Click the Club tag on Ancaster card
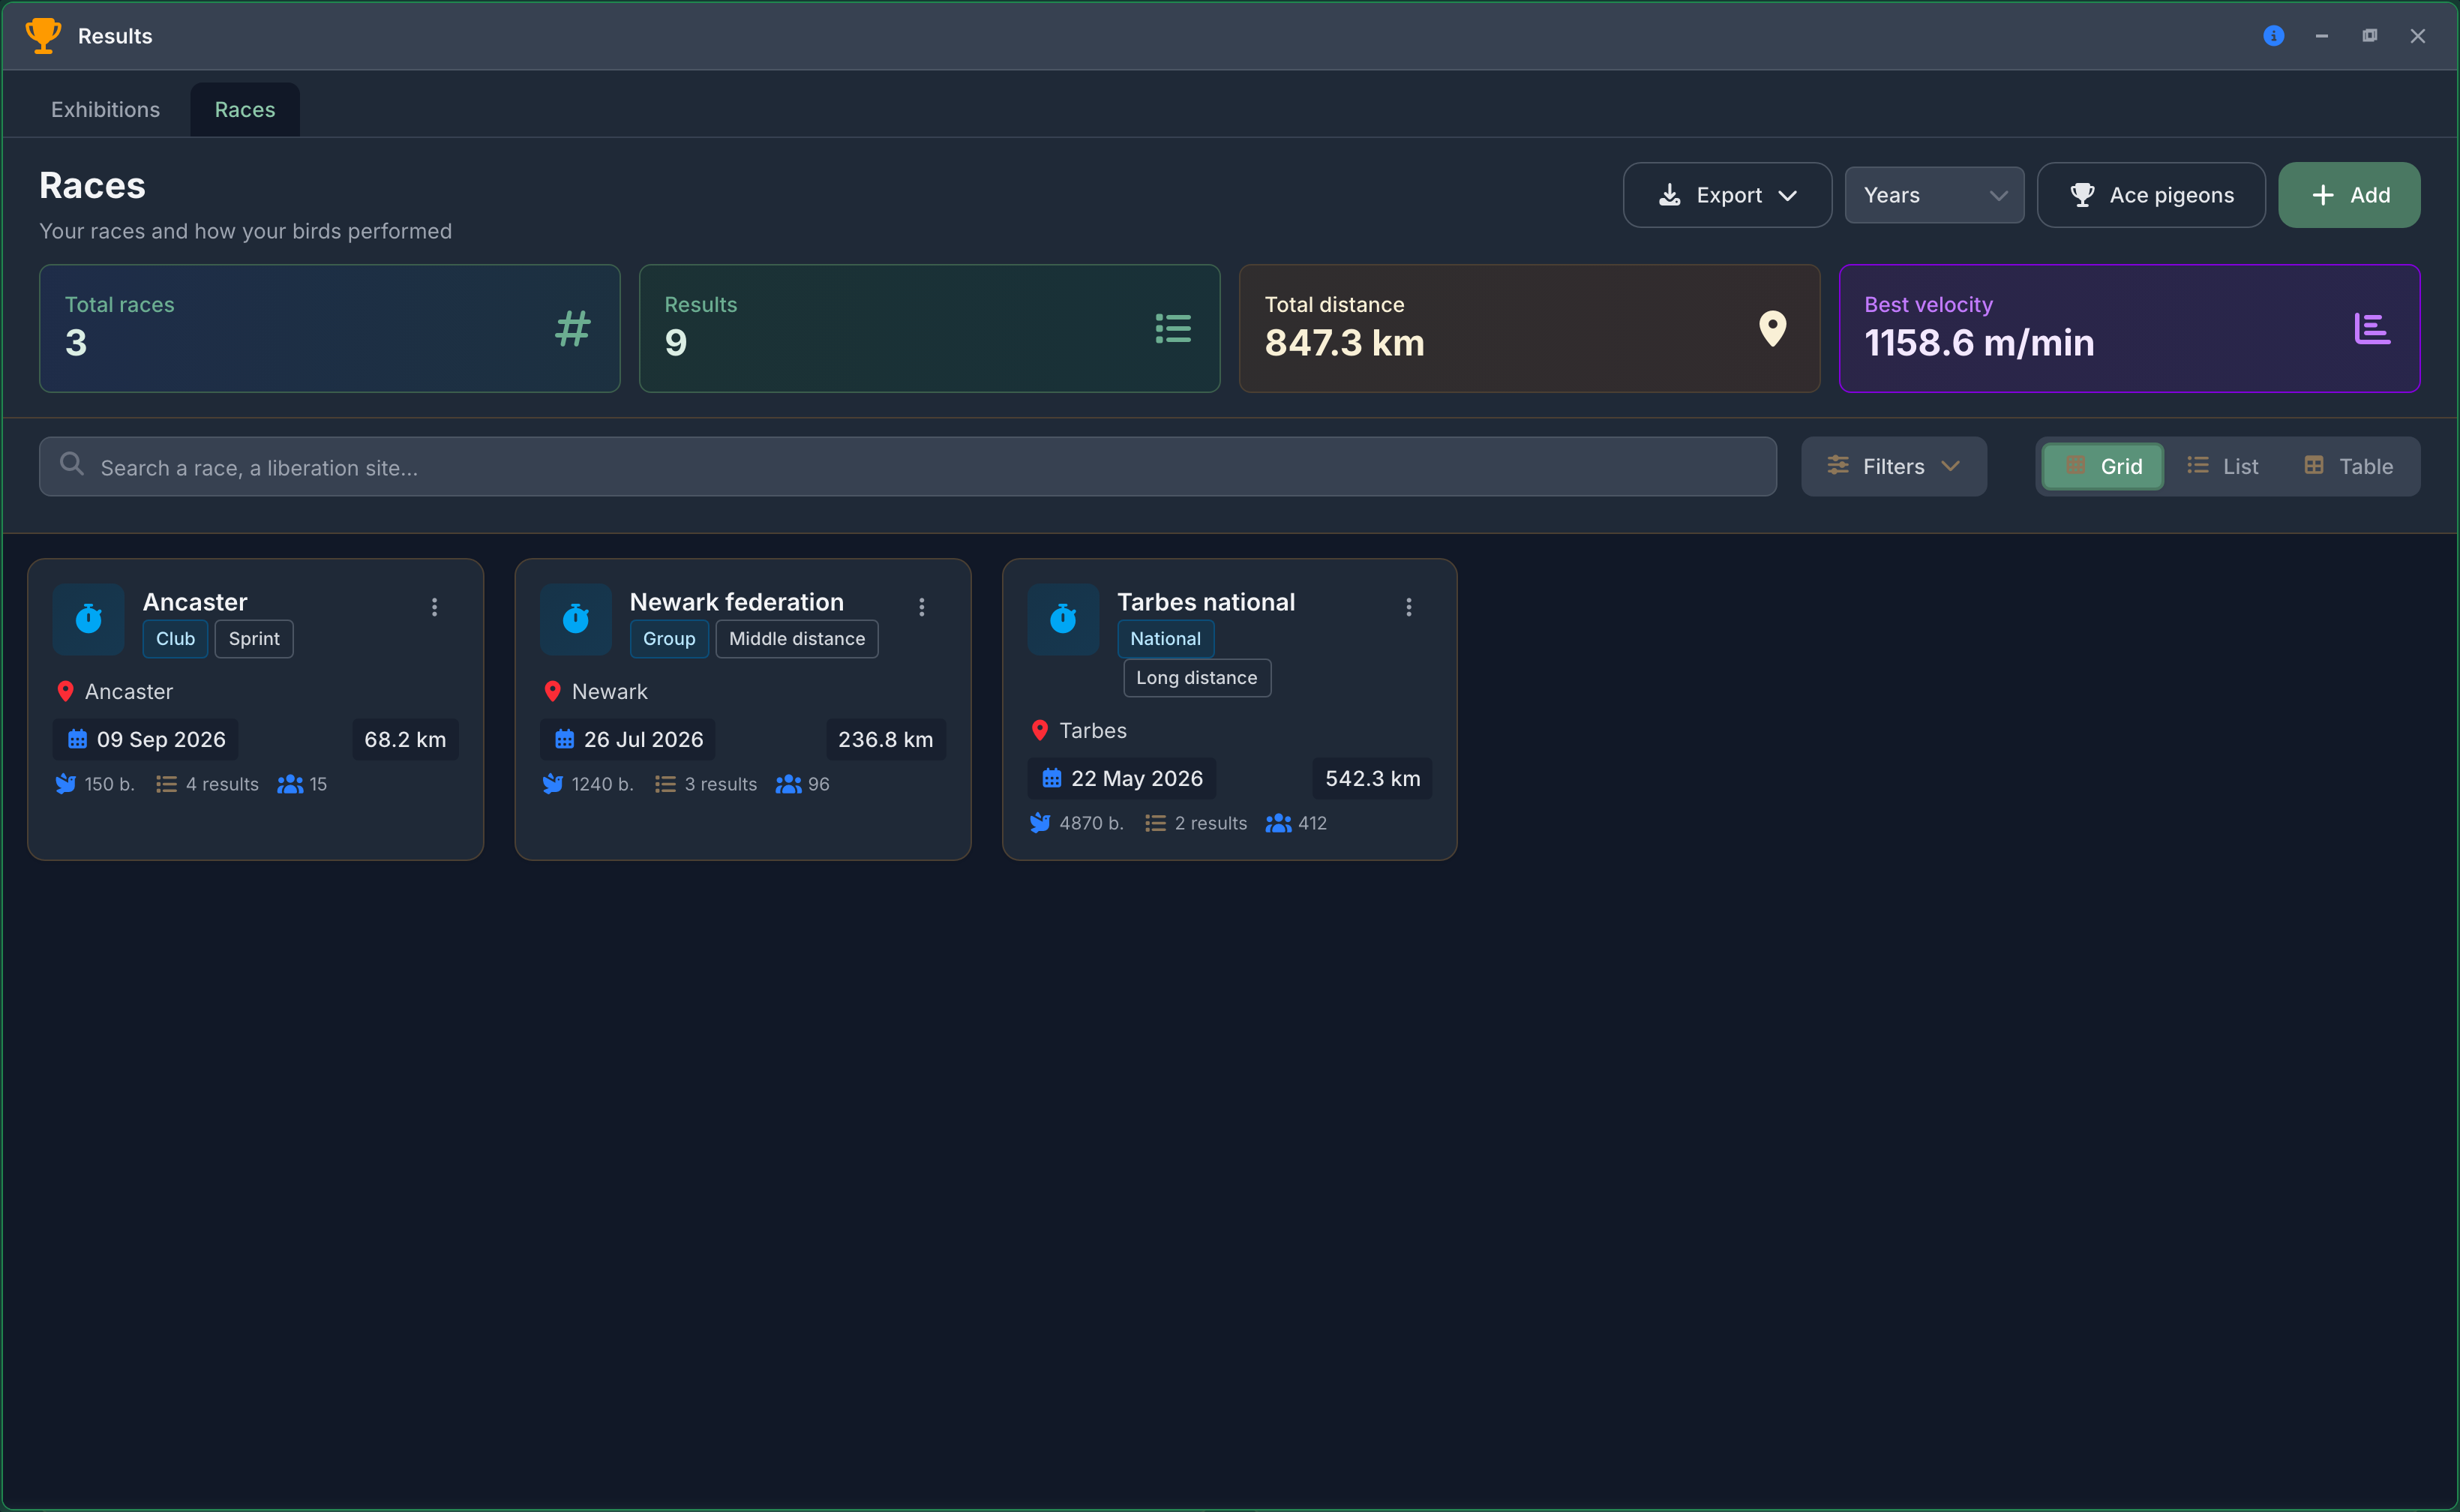Viewport: 2460px width, 1512px height. [175, 638]
